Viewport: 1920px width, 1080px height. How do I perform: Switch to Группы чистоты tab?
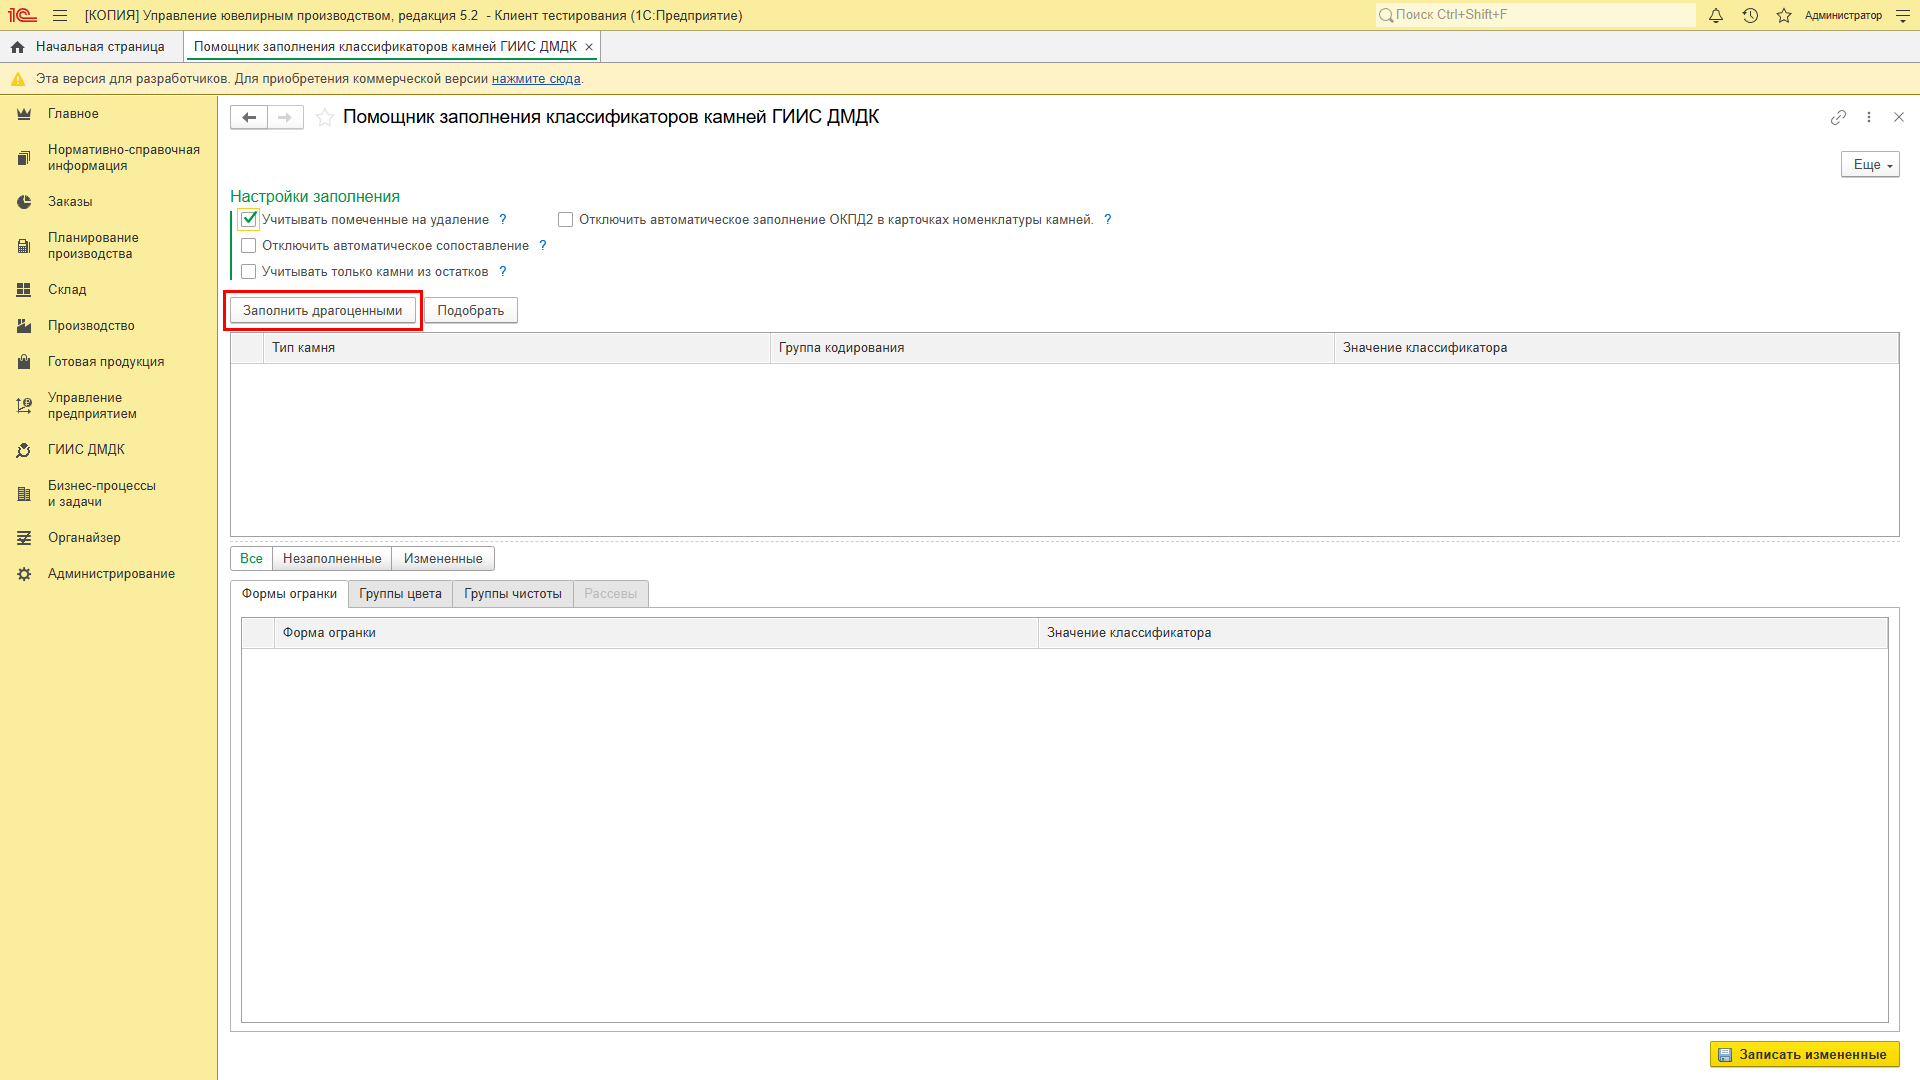click(513, 594)
